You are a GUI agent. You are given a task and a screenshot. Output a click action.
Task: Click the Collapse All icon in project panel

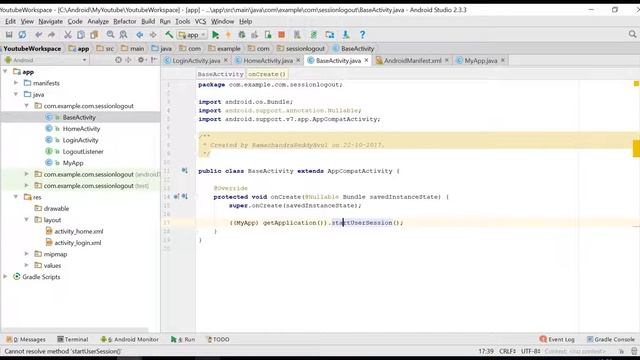(128, 60)
